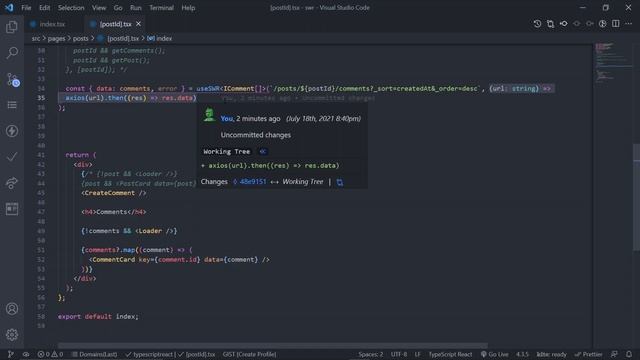Image resolution: width=640 pixels, height=360 pixels.
Task: Click open changes icon in editor toolbar
Action: (550, 24)
